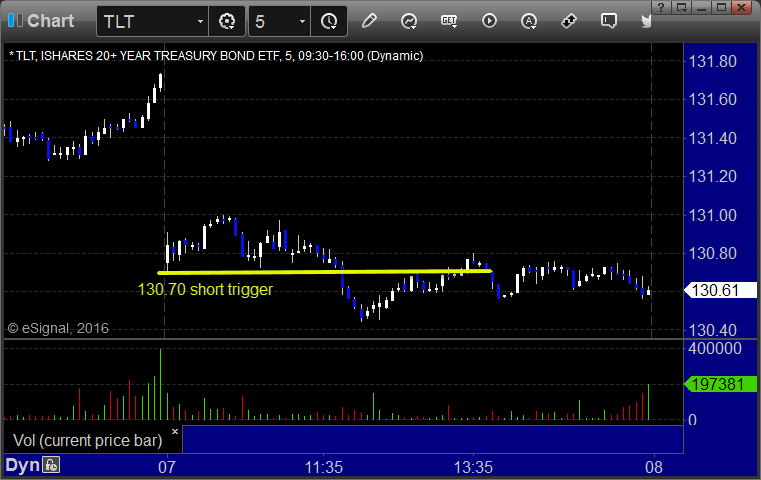
Task: Click the tallest green volume bar
Action: tap(161, 384)
